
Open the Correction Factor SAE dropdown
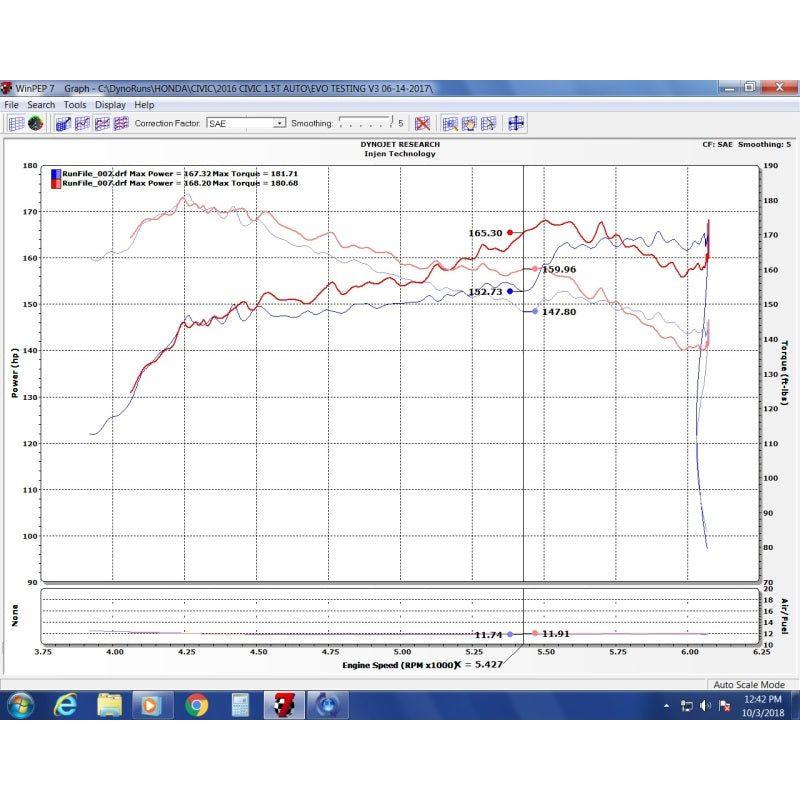coord(277,123)
